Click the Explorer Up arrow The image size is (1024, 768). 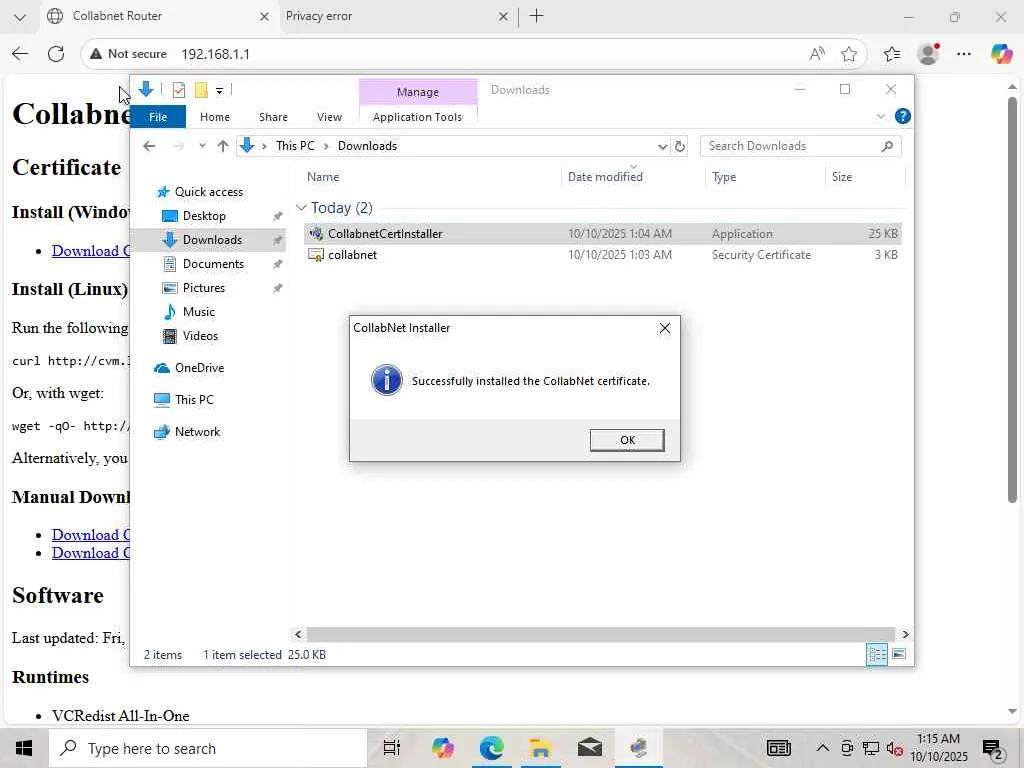tap(223, 146)
